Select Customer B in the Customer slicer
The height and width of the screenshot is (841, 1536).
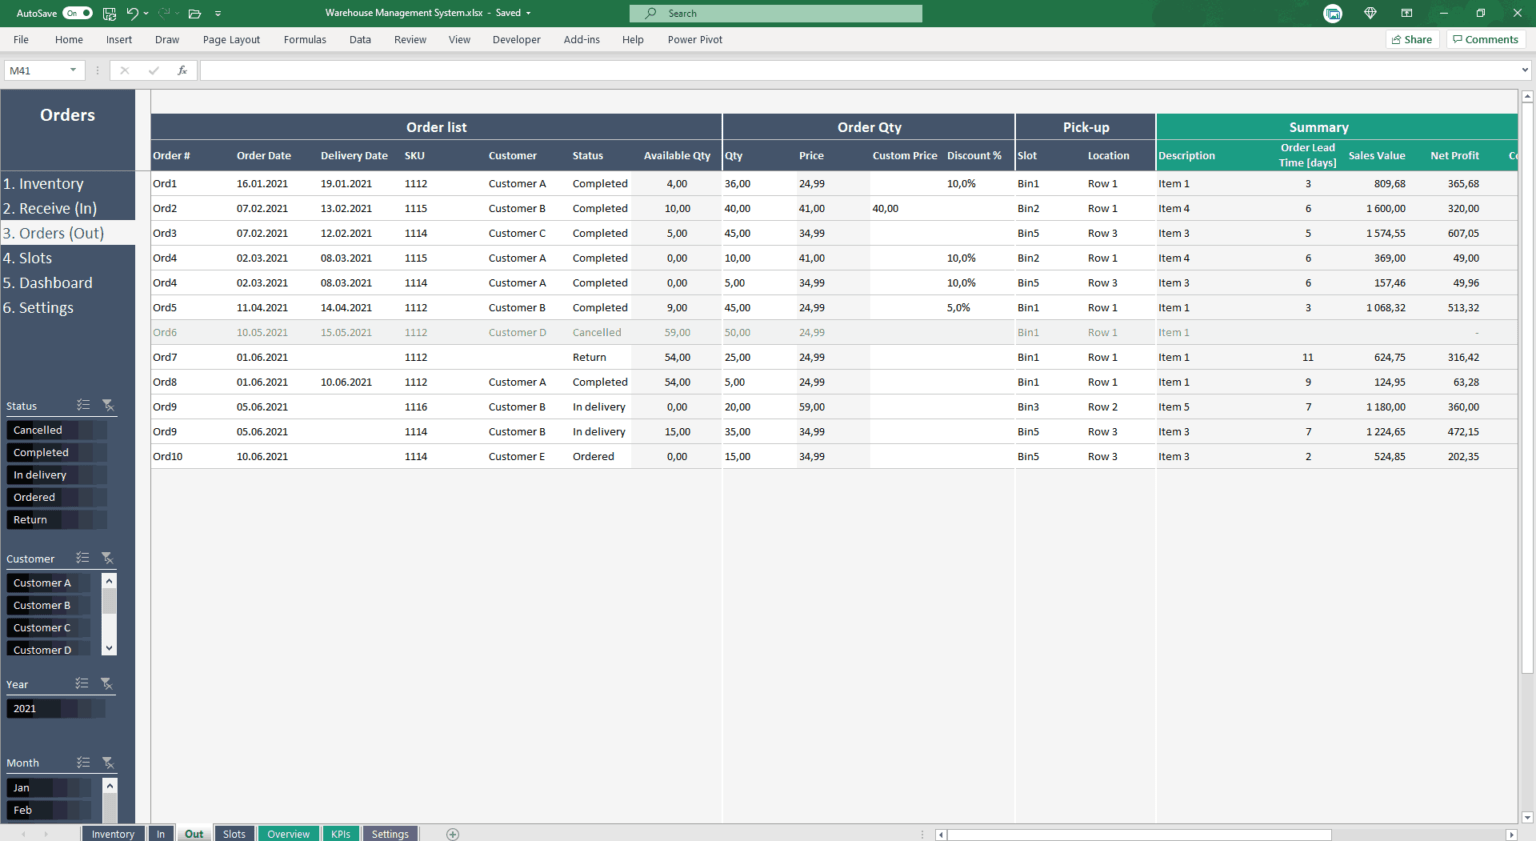(48, 605)
